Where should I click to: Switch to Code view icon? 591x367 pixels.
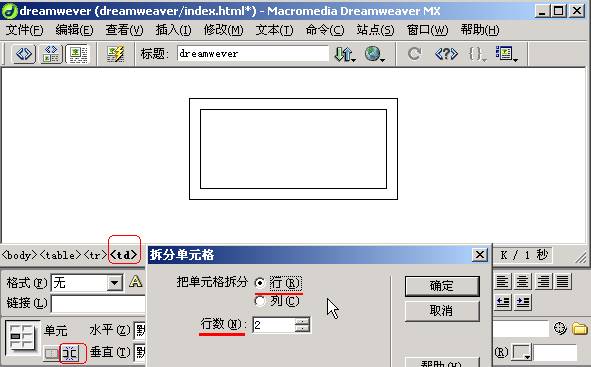coord(24,54)
